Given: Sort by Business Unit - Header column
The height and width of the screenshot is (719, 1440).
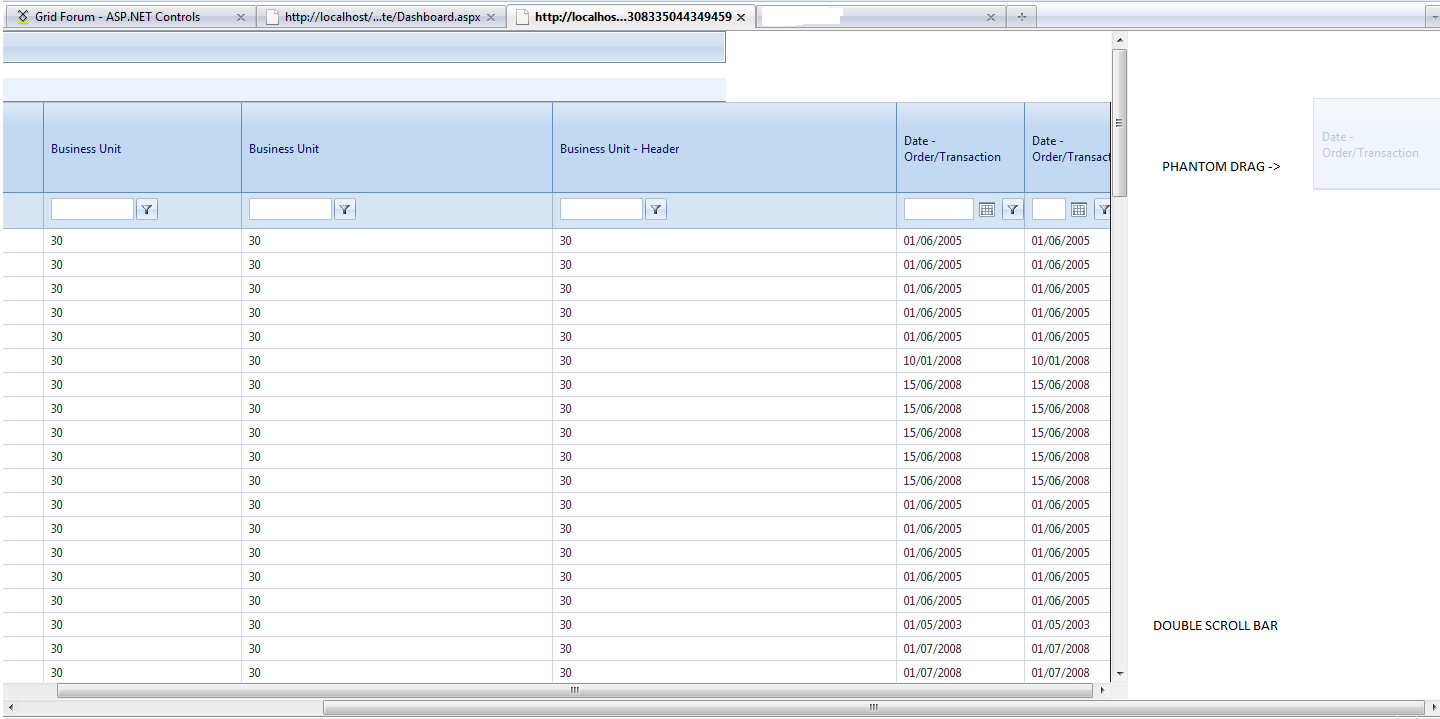Looking at the screenshot, I should pyautogui.click(x=619, y=149).
